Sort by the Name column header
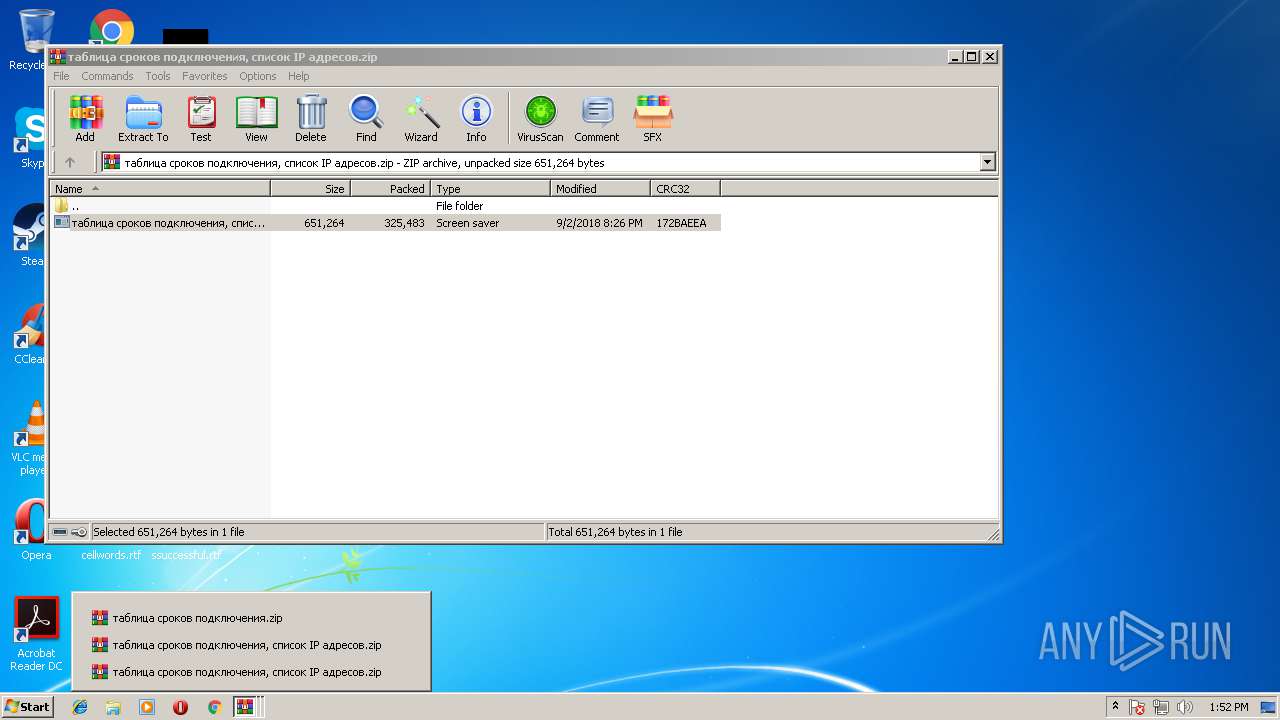The height and width of the screenshot is (720, 1280). [x=160, y=188]
